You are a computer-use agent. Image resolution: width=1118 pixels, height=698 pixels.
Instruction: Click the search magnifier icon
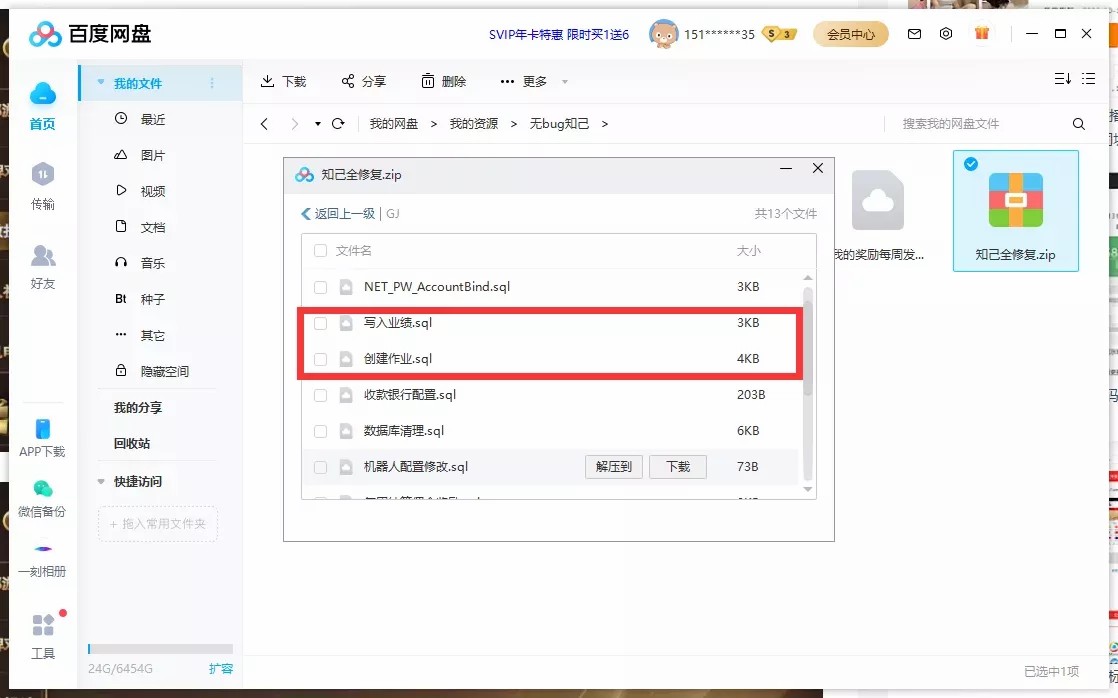[x=1079, y=123]
